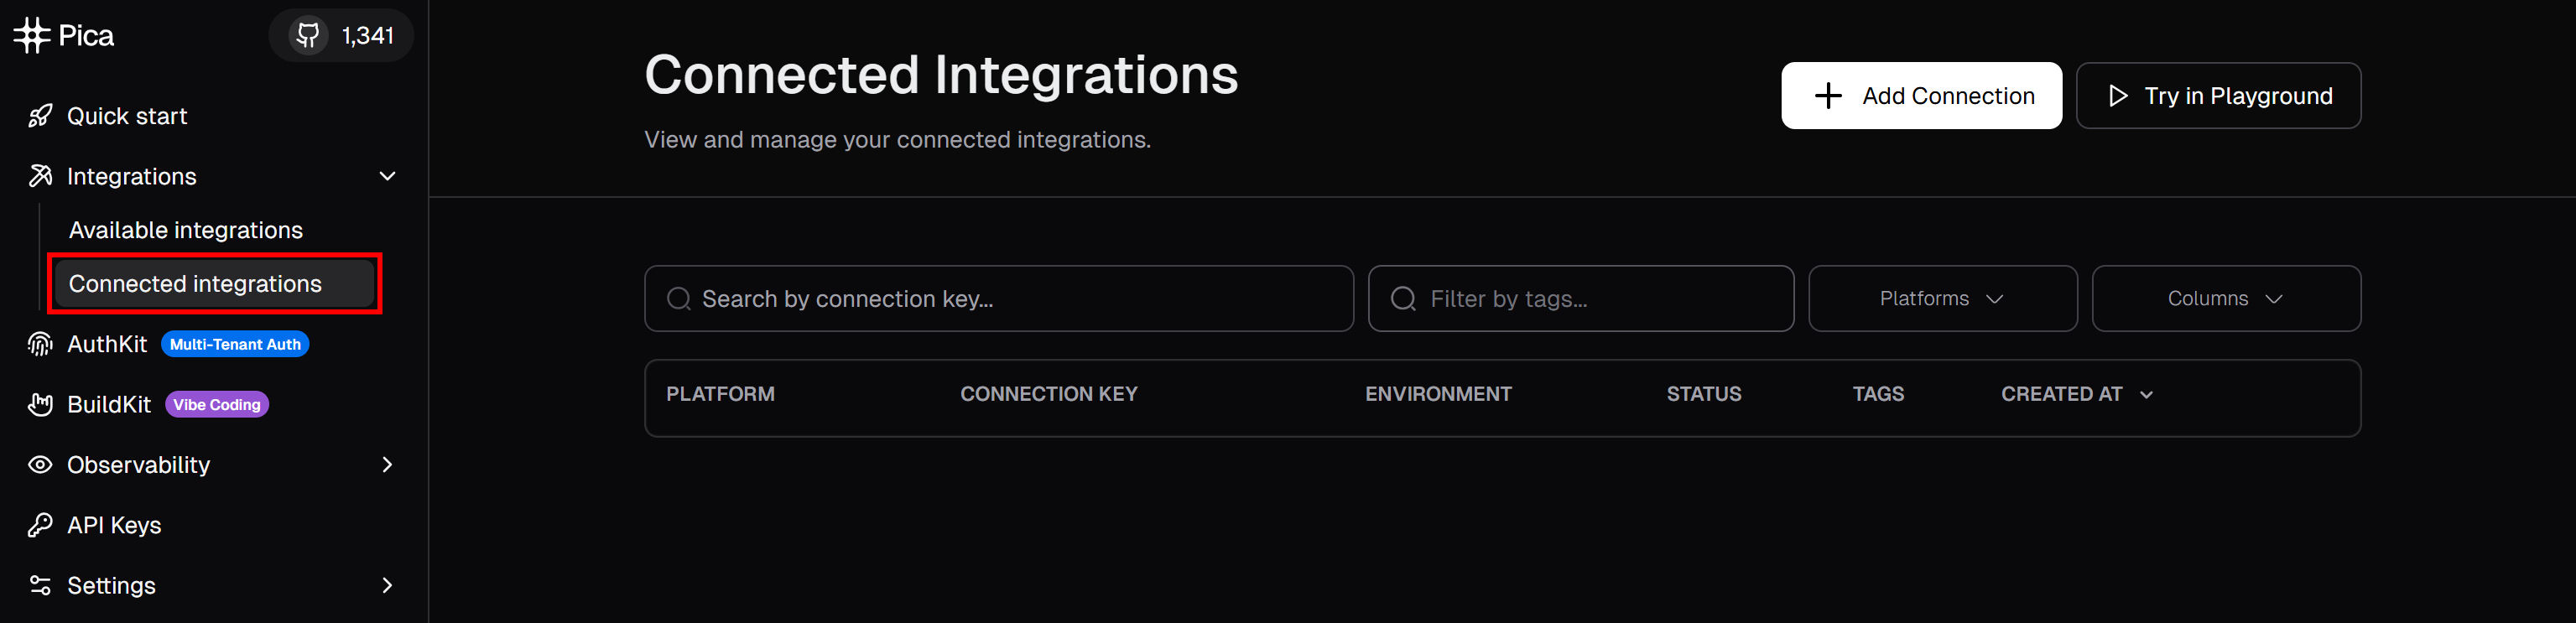
Task: Click the Add Connection button
Action: click(1920, 96)
